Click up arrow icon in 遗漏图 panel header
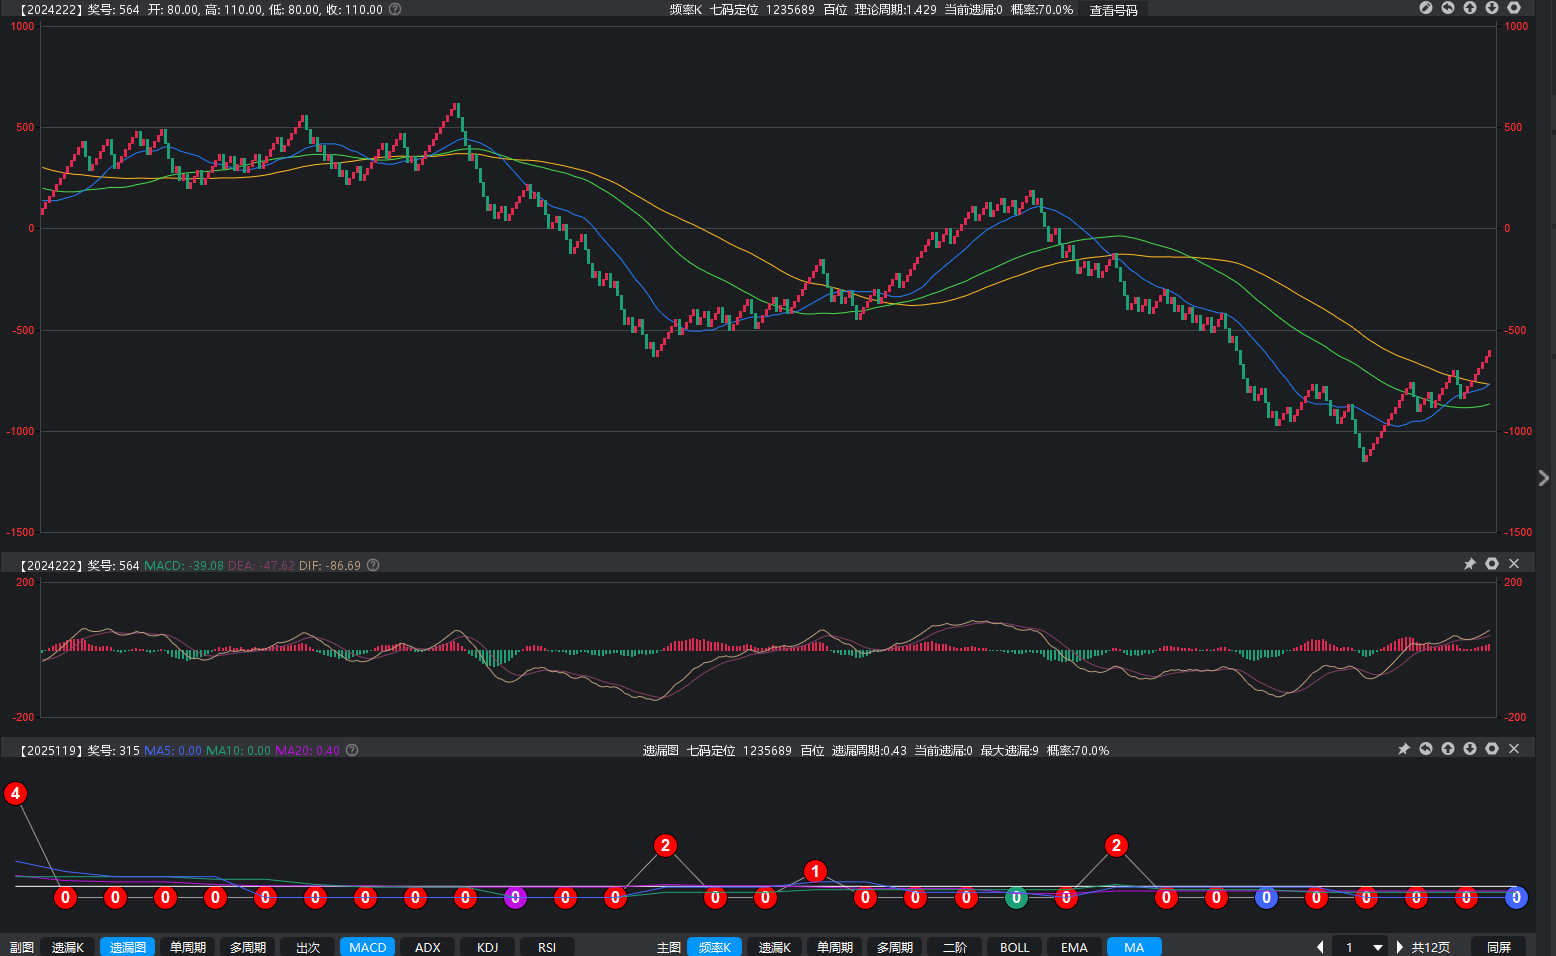 [1448, 749]
